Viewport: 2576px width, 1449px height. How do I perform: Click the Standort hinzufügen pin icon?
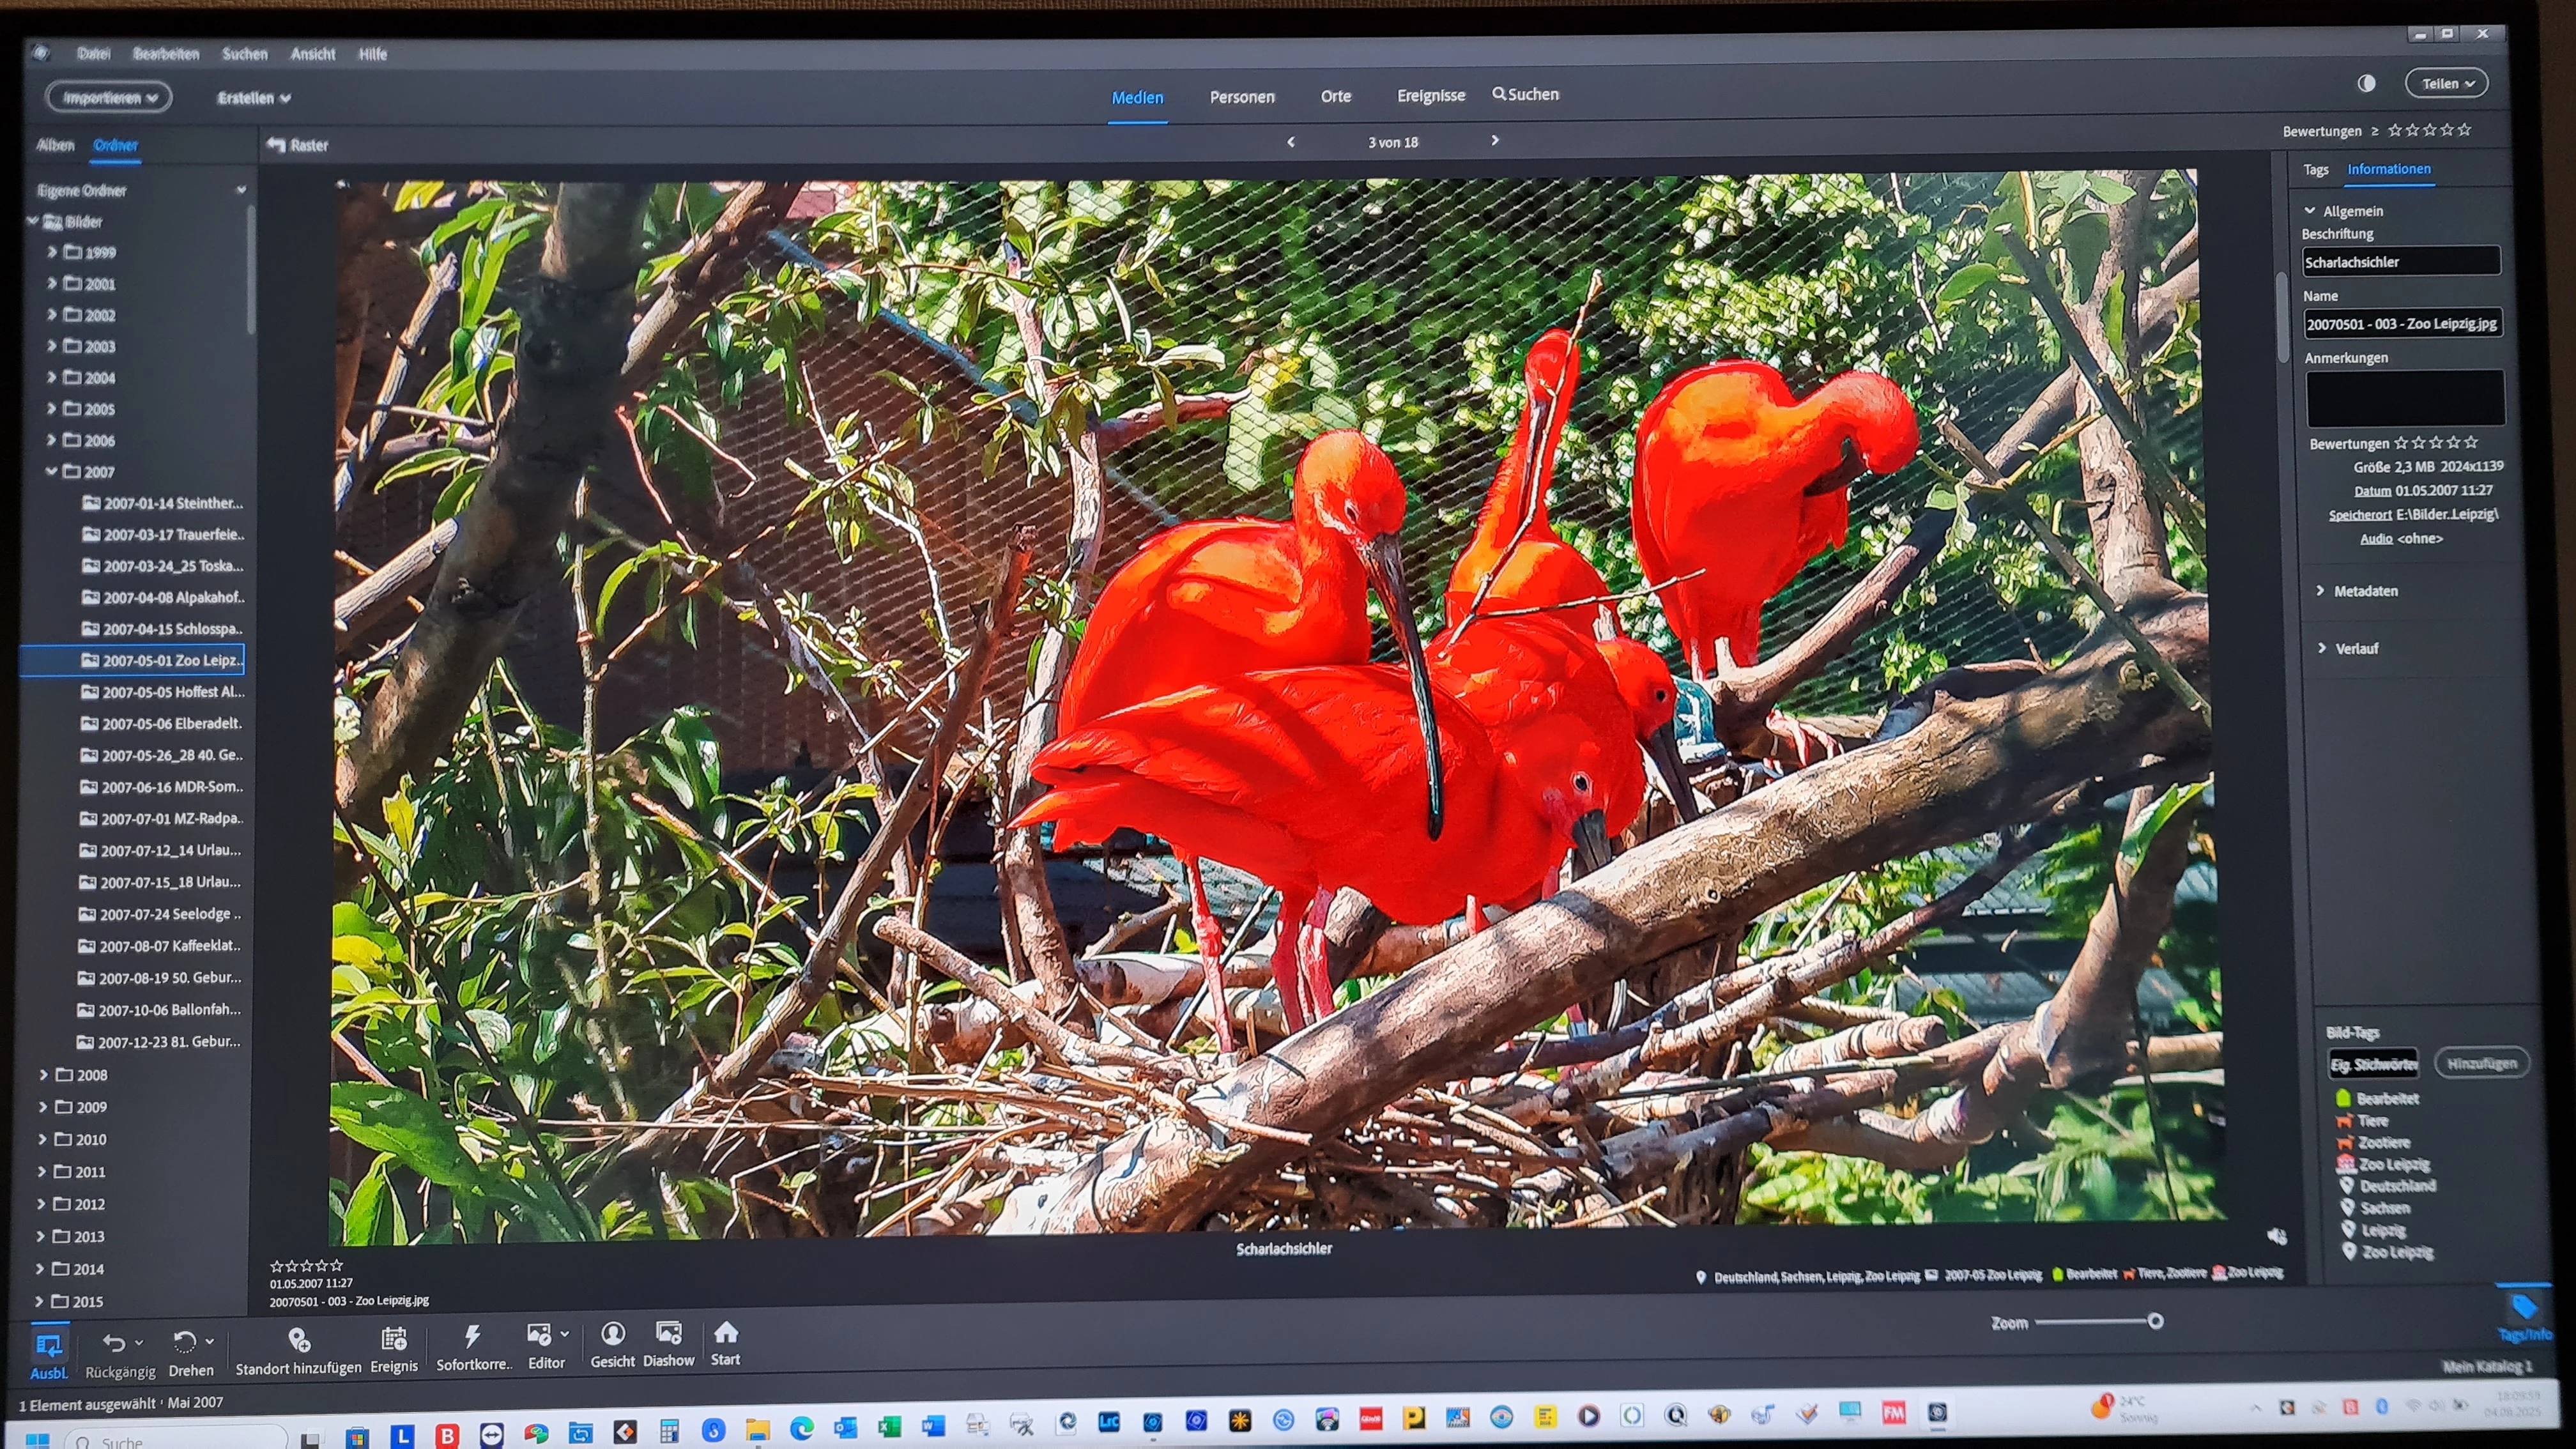[x=298, y=1339]
